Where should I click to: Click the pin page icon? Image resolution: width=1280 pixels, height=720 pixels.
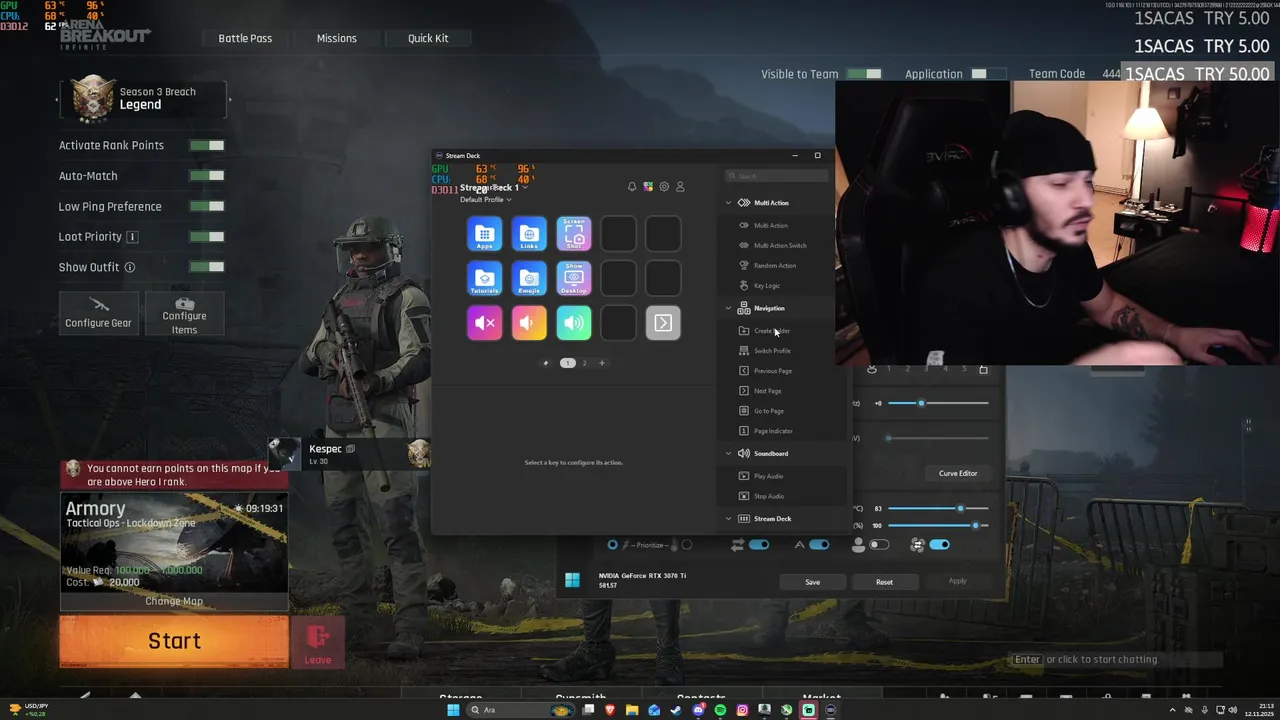point(545,363)
